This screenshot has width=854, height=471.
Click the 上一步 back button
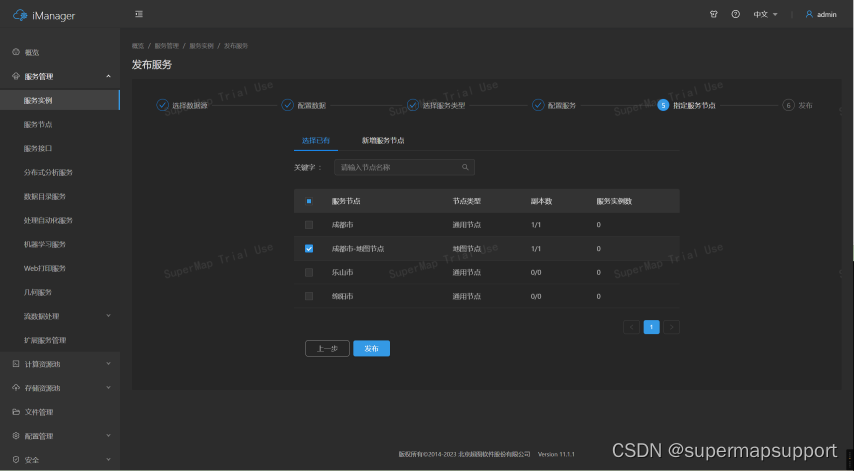pos(327,348)
